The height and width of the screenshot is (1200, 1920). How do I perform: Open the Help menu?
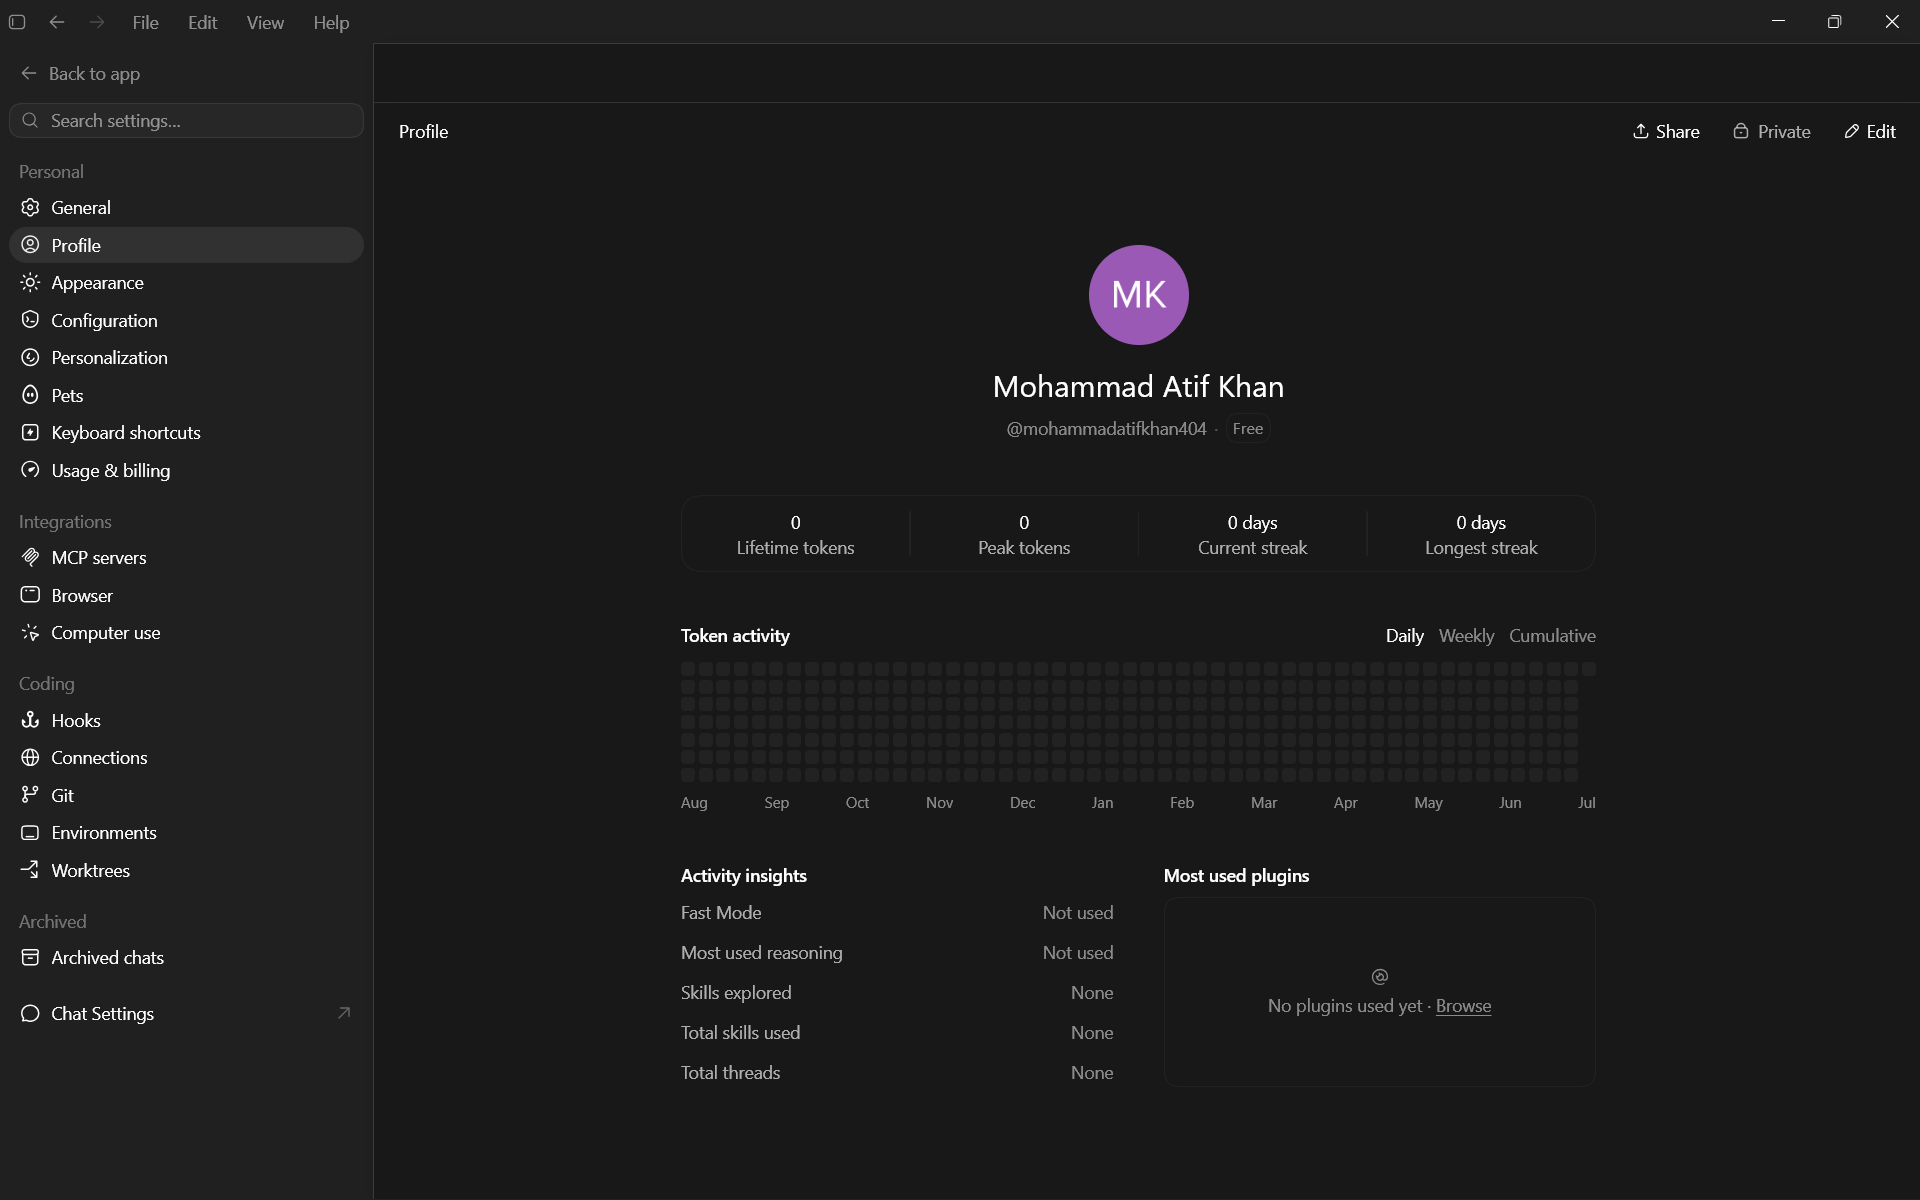click(331, 22)
